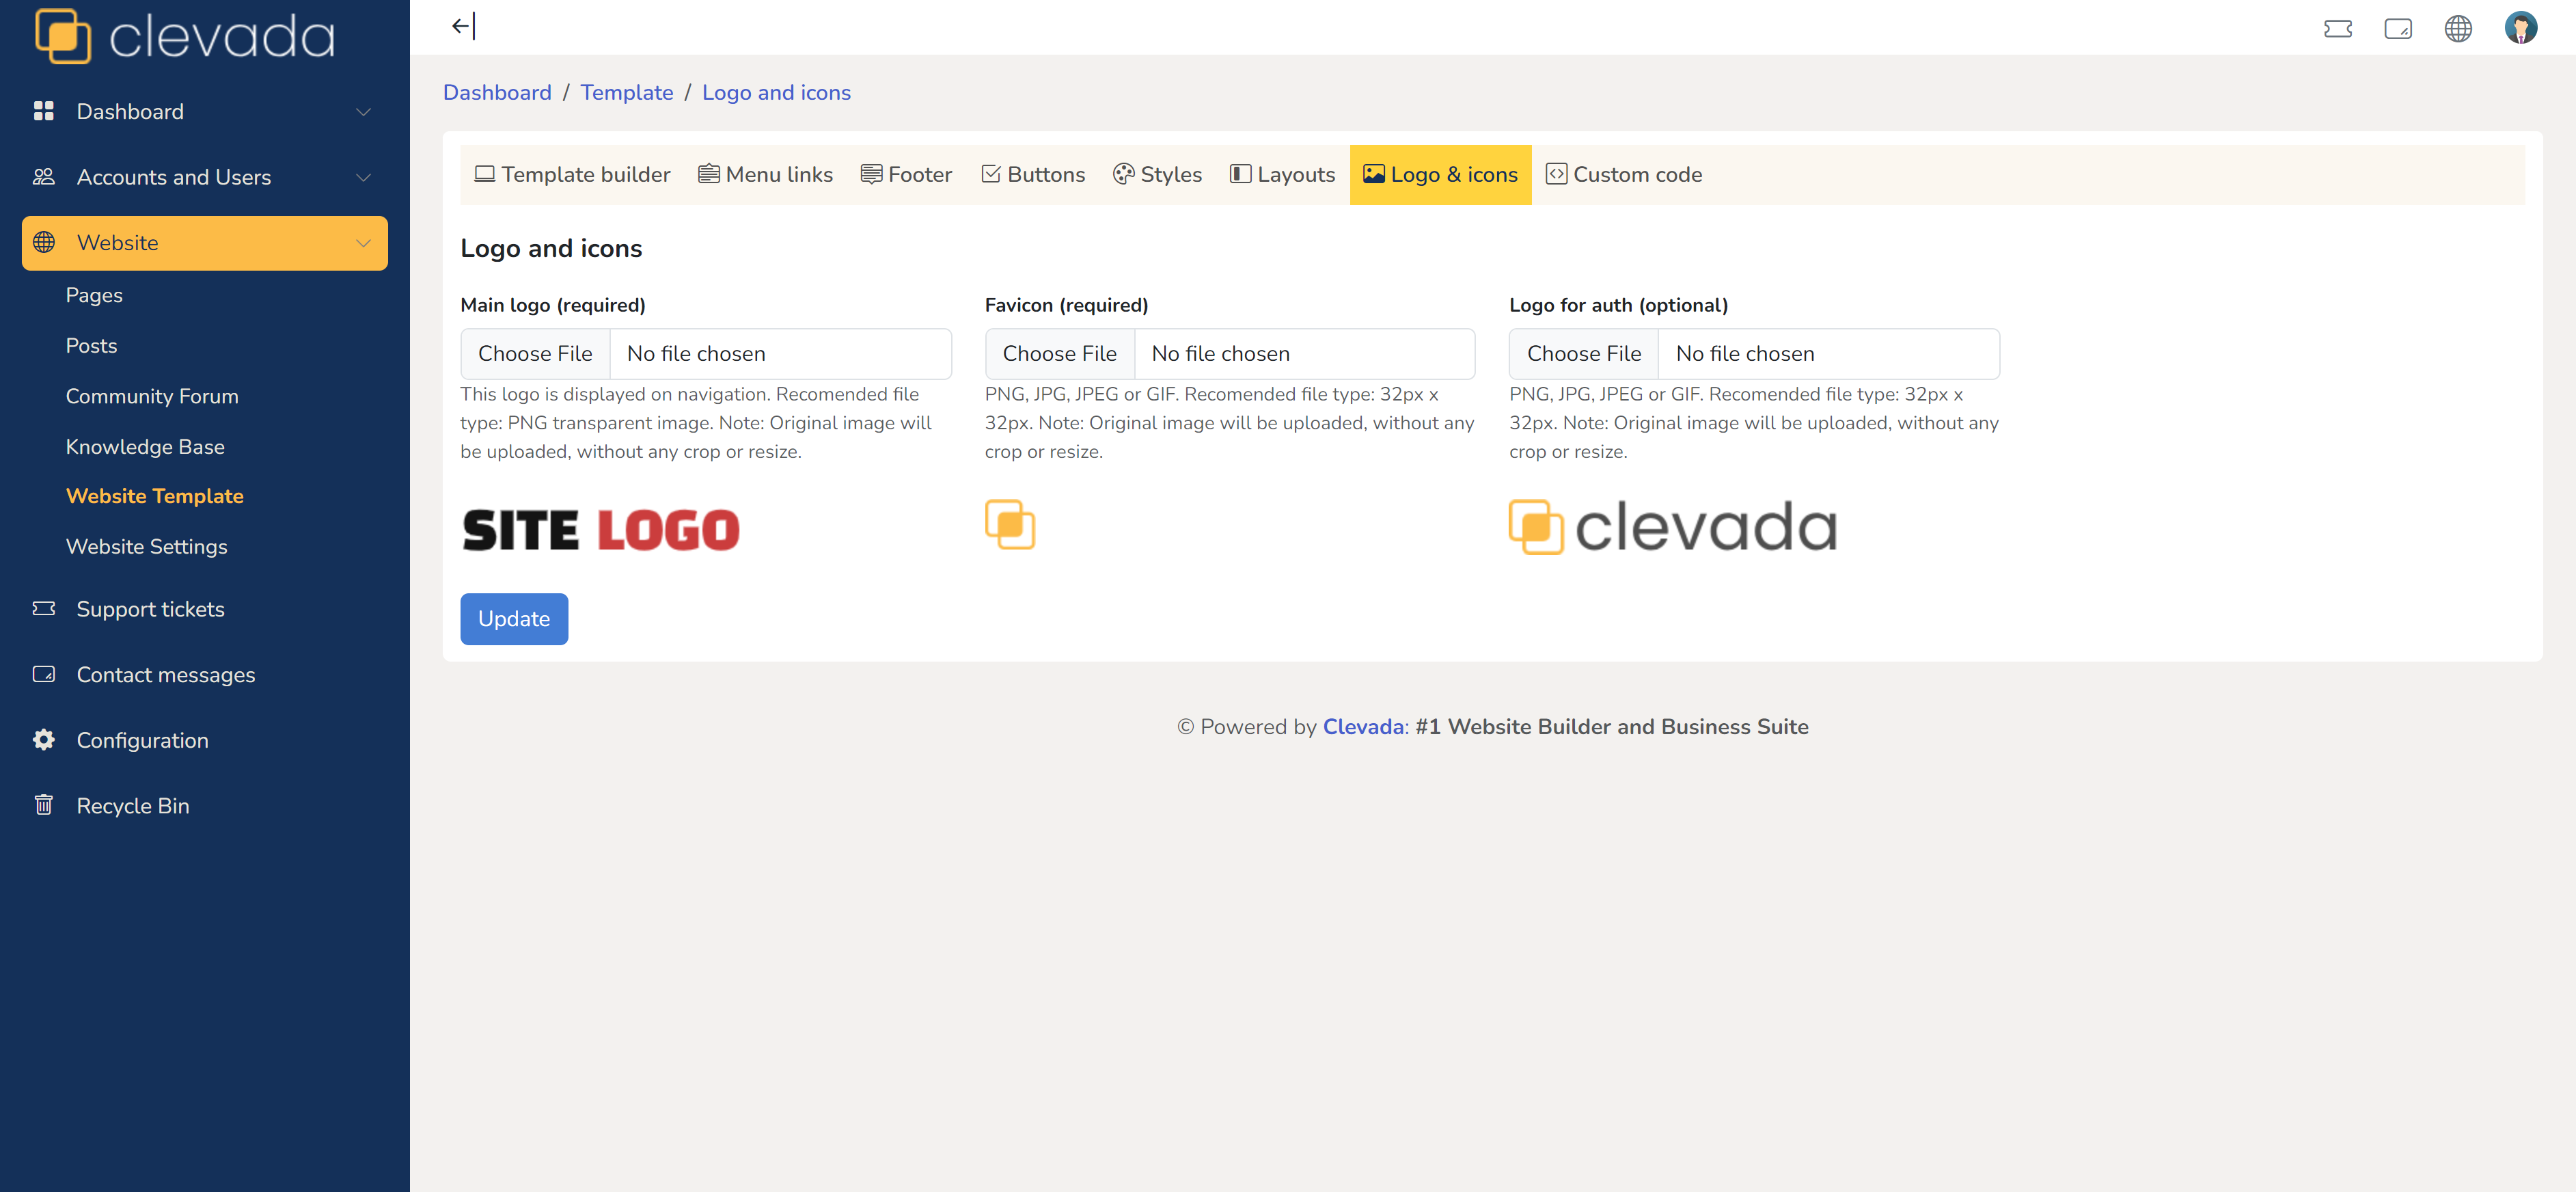
Task: Click the Custom code icon
Action: tap(1556, 174)
